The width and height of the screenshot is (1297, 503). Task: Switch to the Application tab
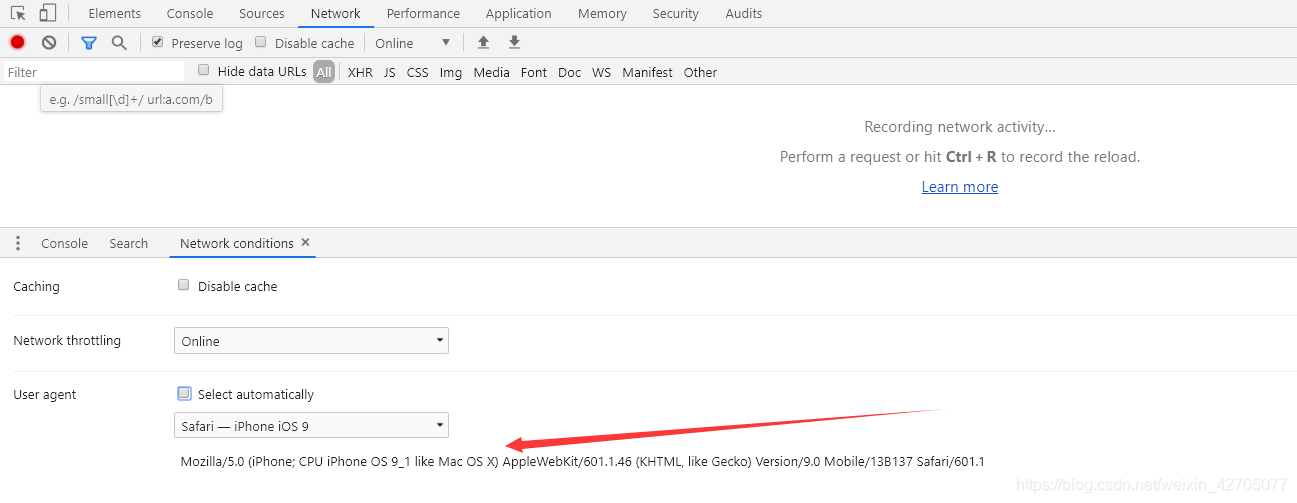[519, 13]
